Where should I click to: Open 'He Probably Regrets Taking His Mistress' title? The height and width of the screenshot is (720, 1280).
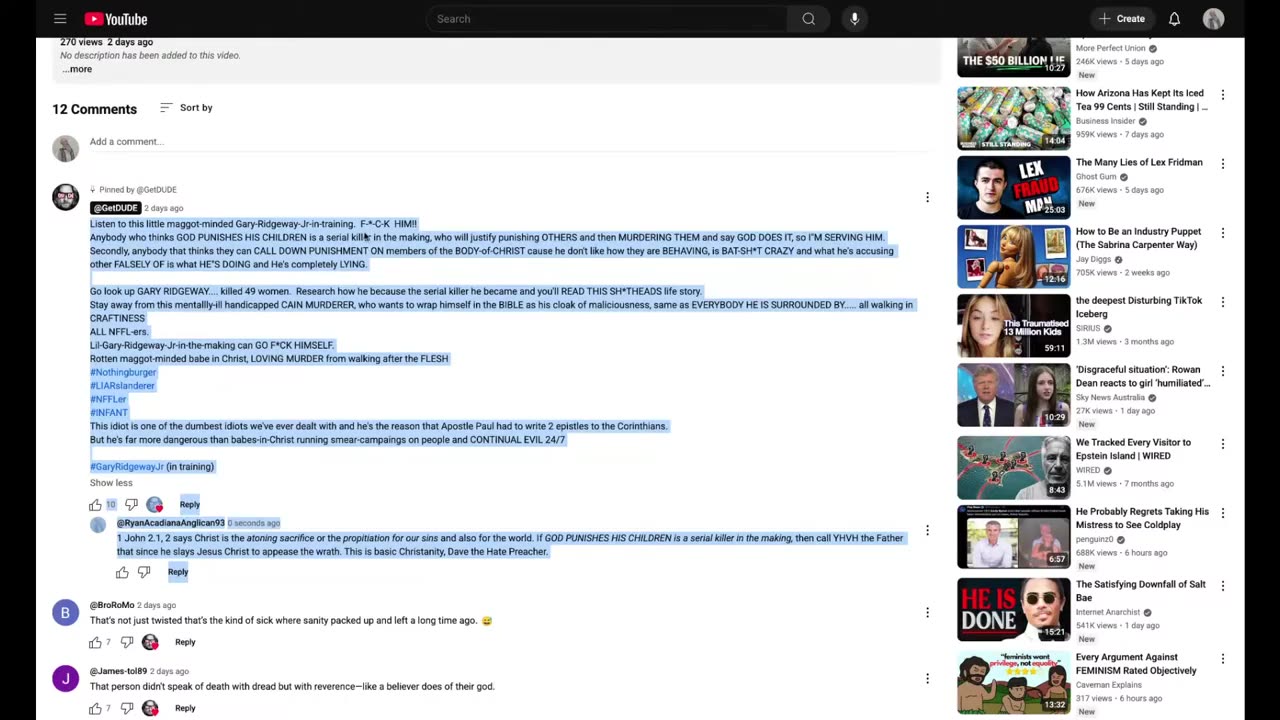[1142, 518]
